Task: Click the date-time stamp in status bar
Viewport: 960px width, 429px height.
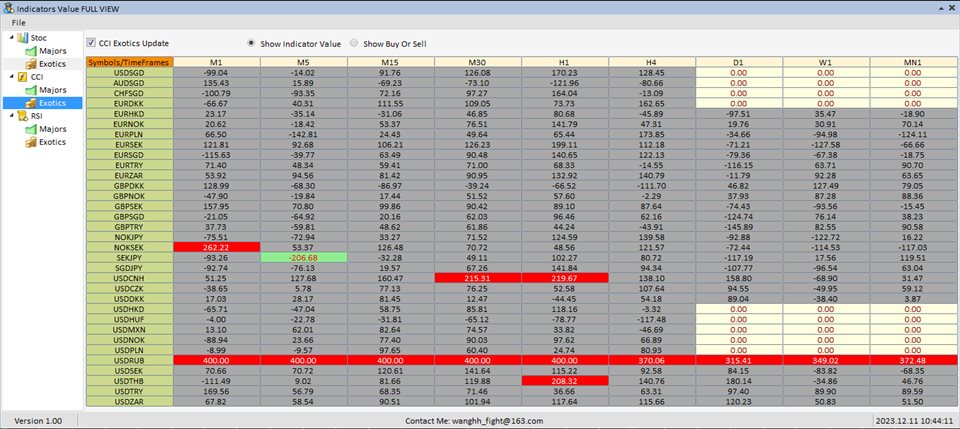Action: point(916,421)
